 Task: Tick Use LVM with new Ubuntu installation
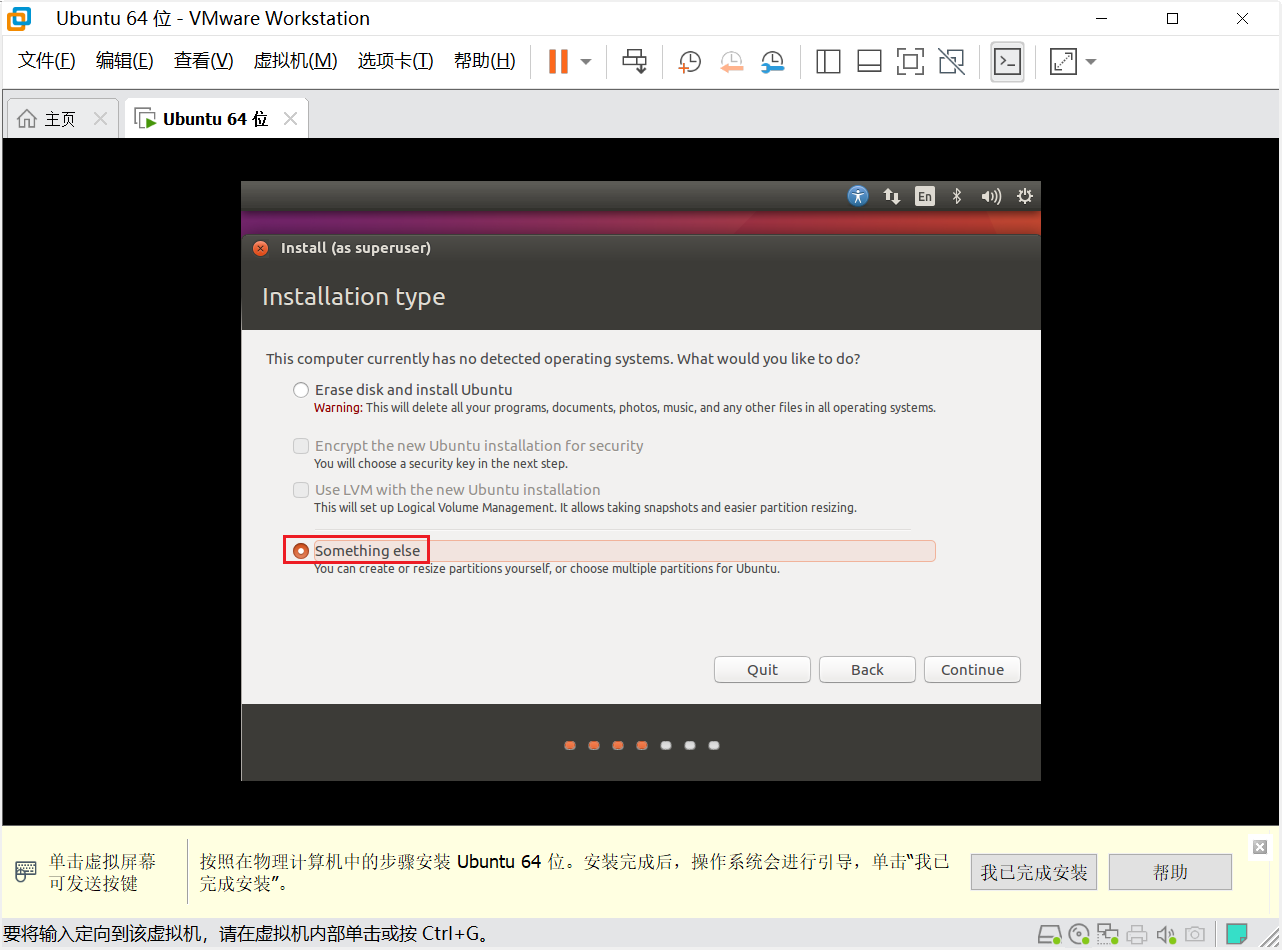pos(301,490)
